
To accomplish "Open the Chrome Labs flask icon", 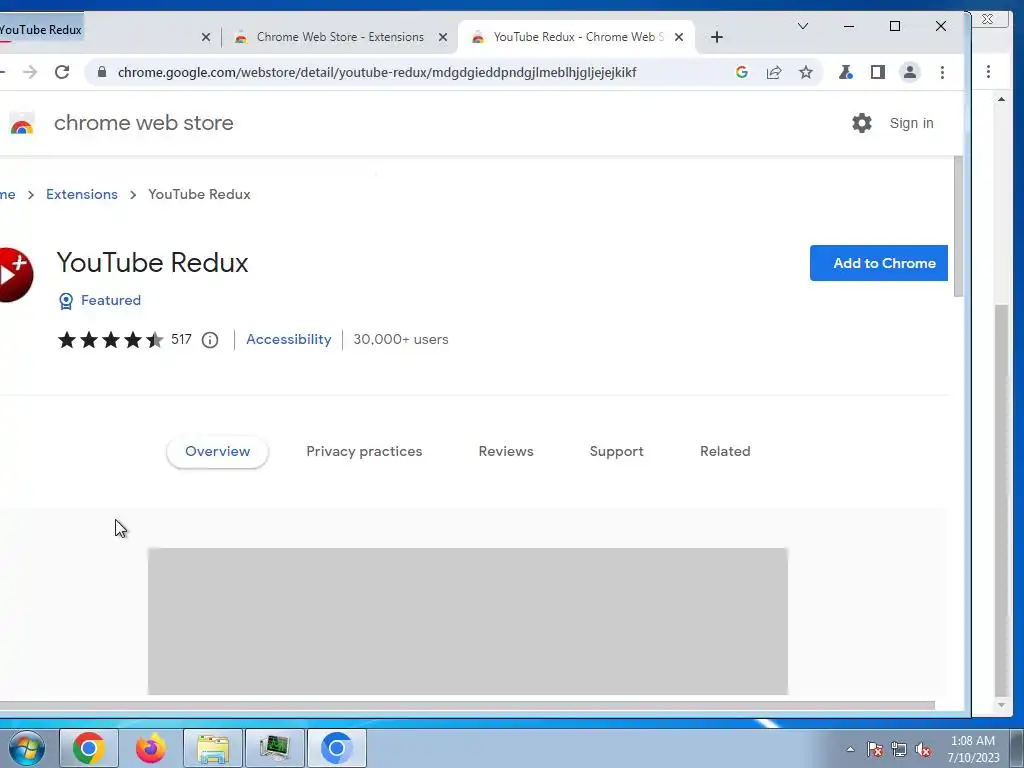I will (846, 72).
